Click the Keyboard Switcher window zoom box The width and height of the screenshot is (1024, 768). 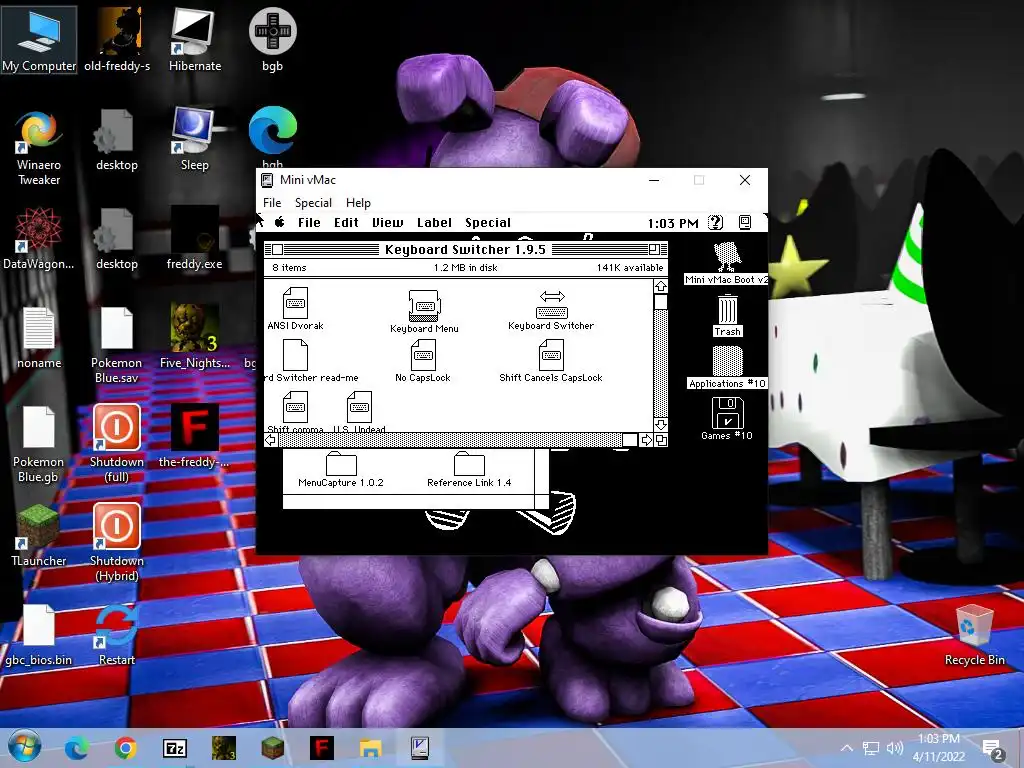654,249
